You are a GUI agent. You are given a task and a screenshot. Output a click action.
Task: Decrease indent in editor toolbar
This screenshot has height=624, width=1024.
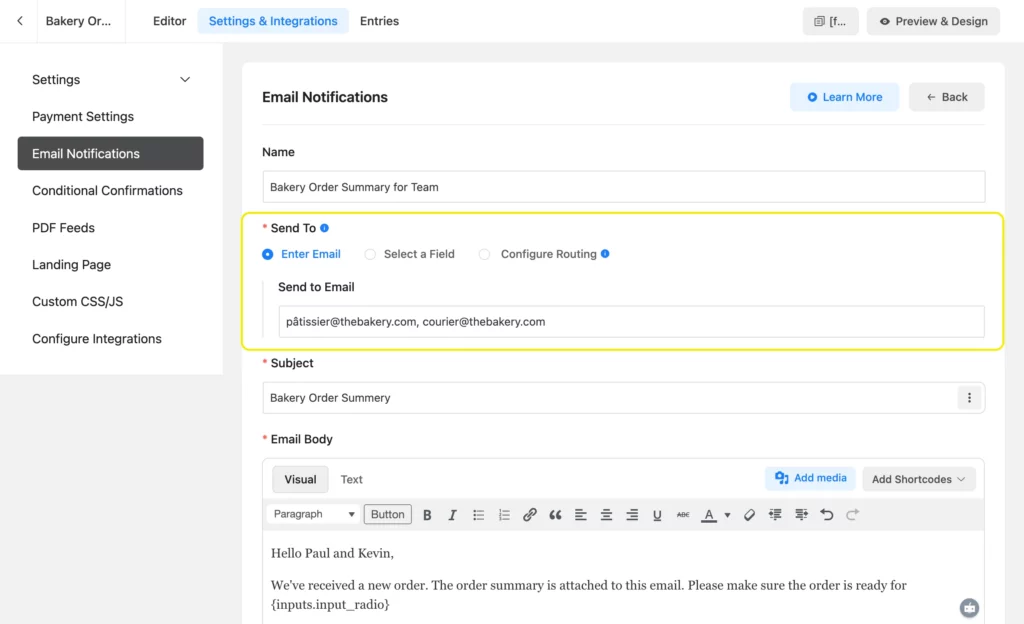point(775,514)
